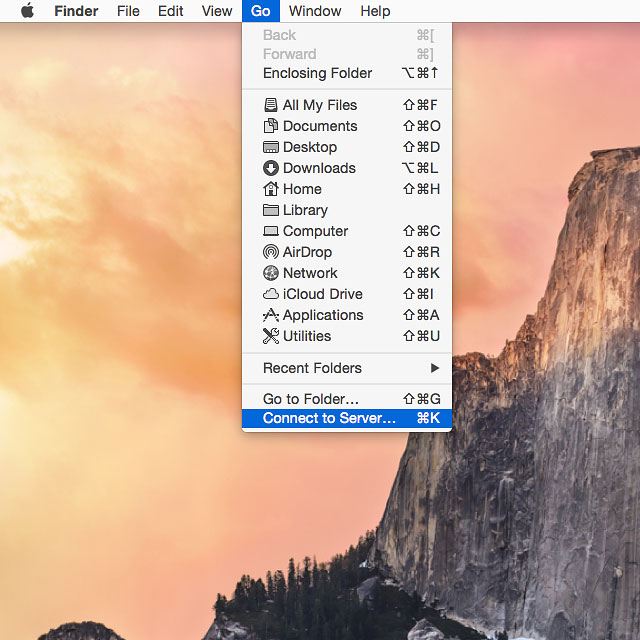Screen dimensions: 640x640
Task: Click the 'Utilities' label
Action: click(x=307, y=336)
